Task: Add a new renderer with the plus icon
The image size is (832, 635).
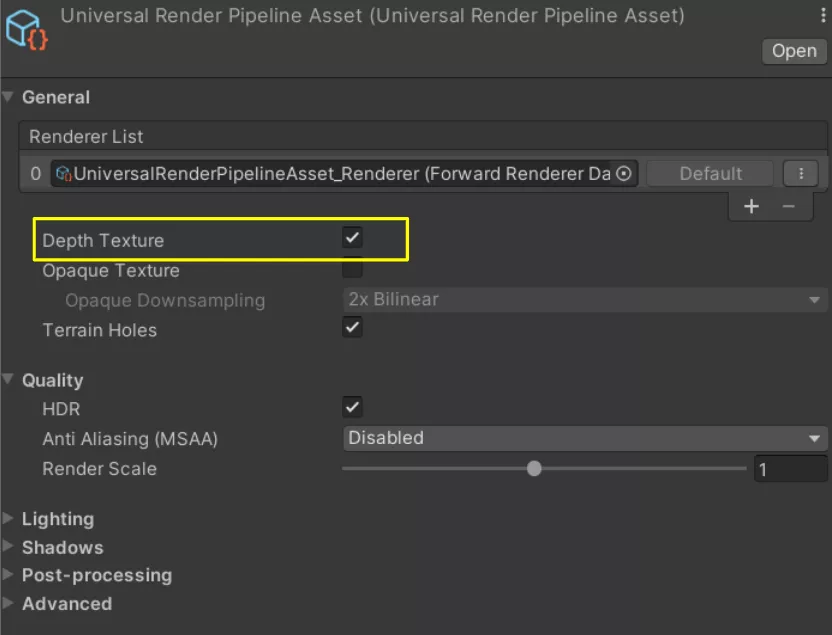Action: pos(750,206)
